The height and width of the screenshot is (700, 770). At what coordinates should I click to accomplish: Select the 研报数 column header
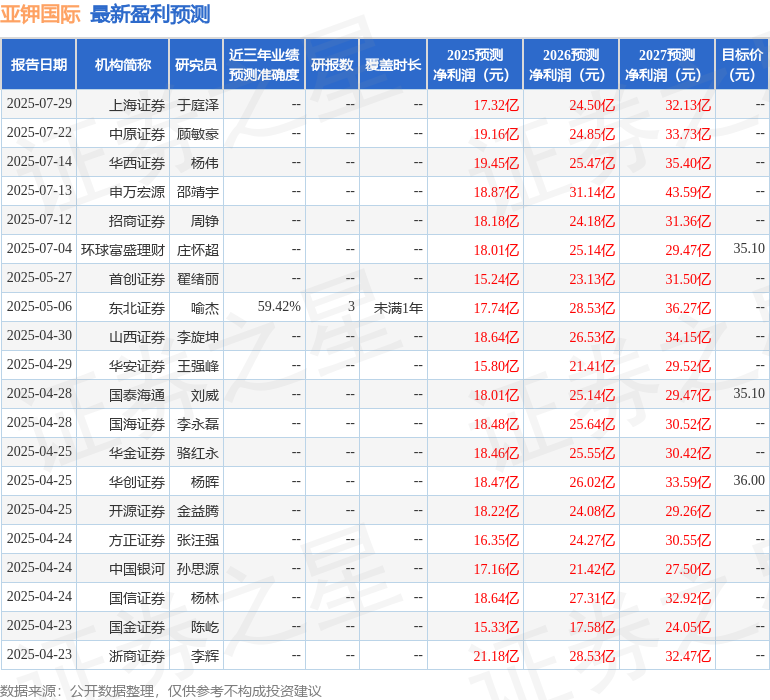click(332, 65)
